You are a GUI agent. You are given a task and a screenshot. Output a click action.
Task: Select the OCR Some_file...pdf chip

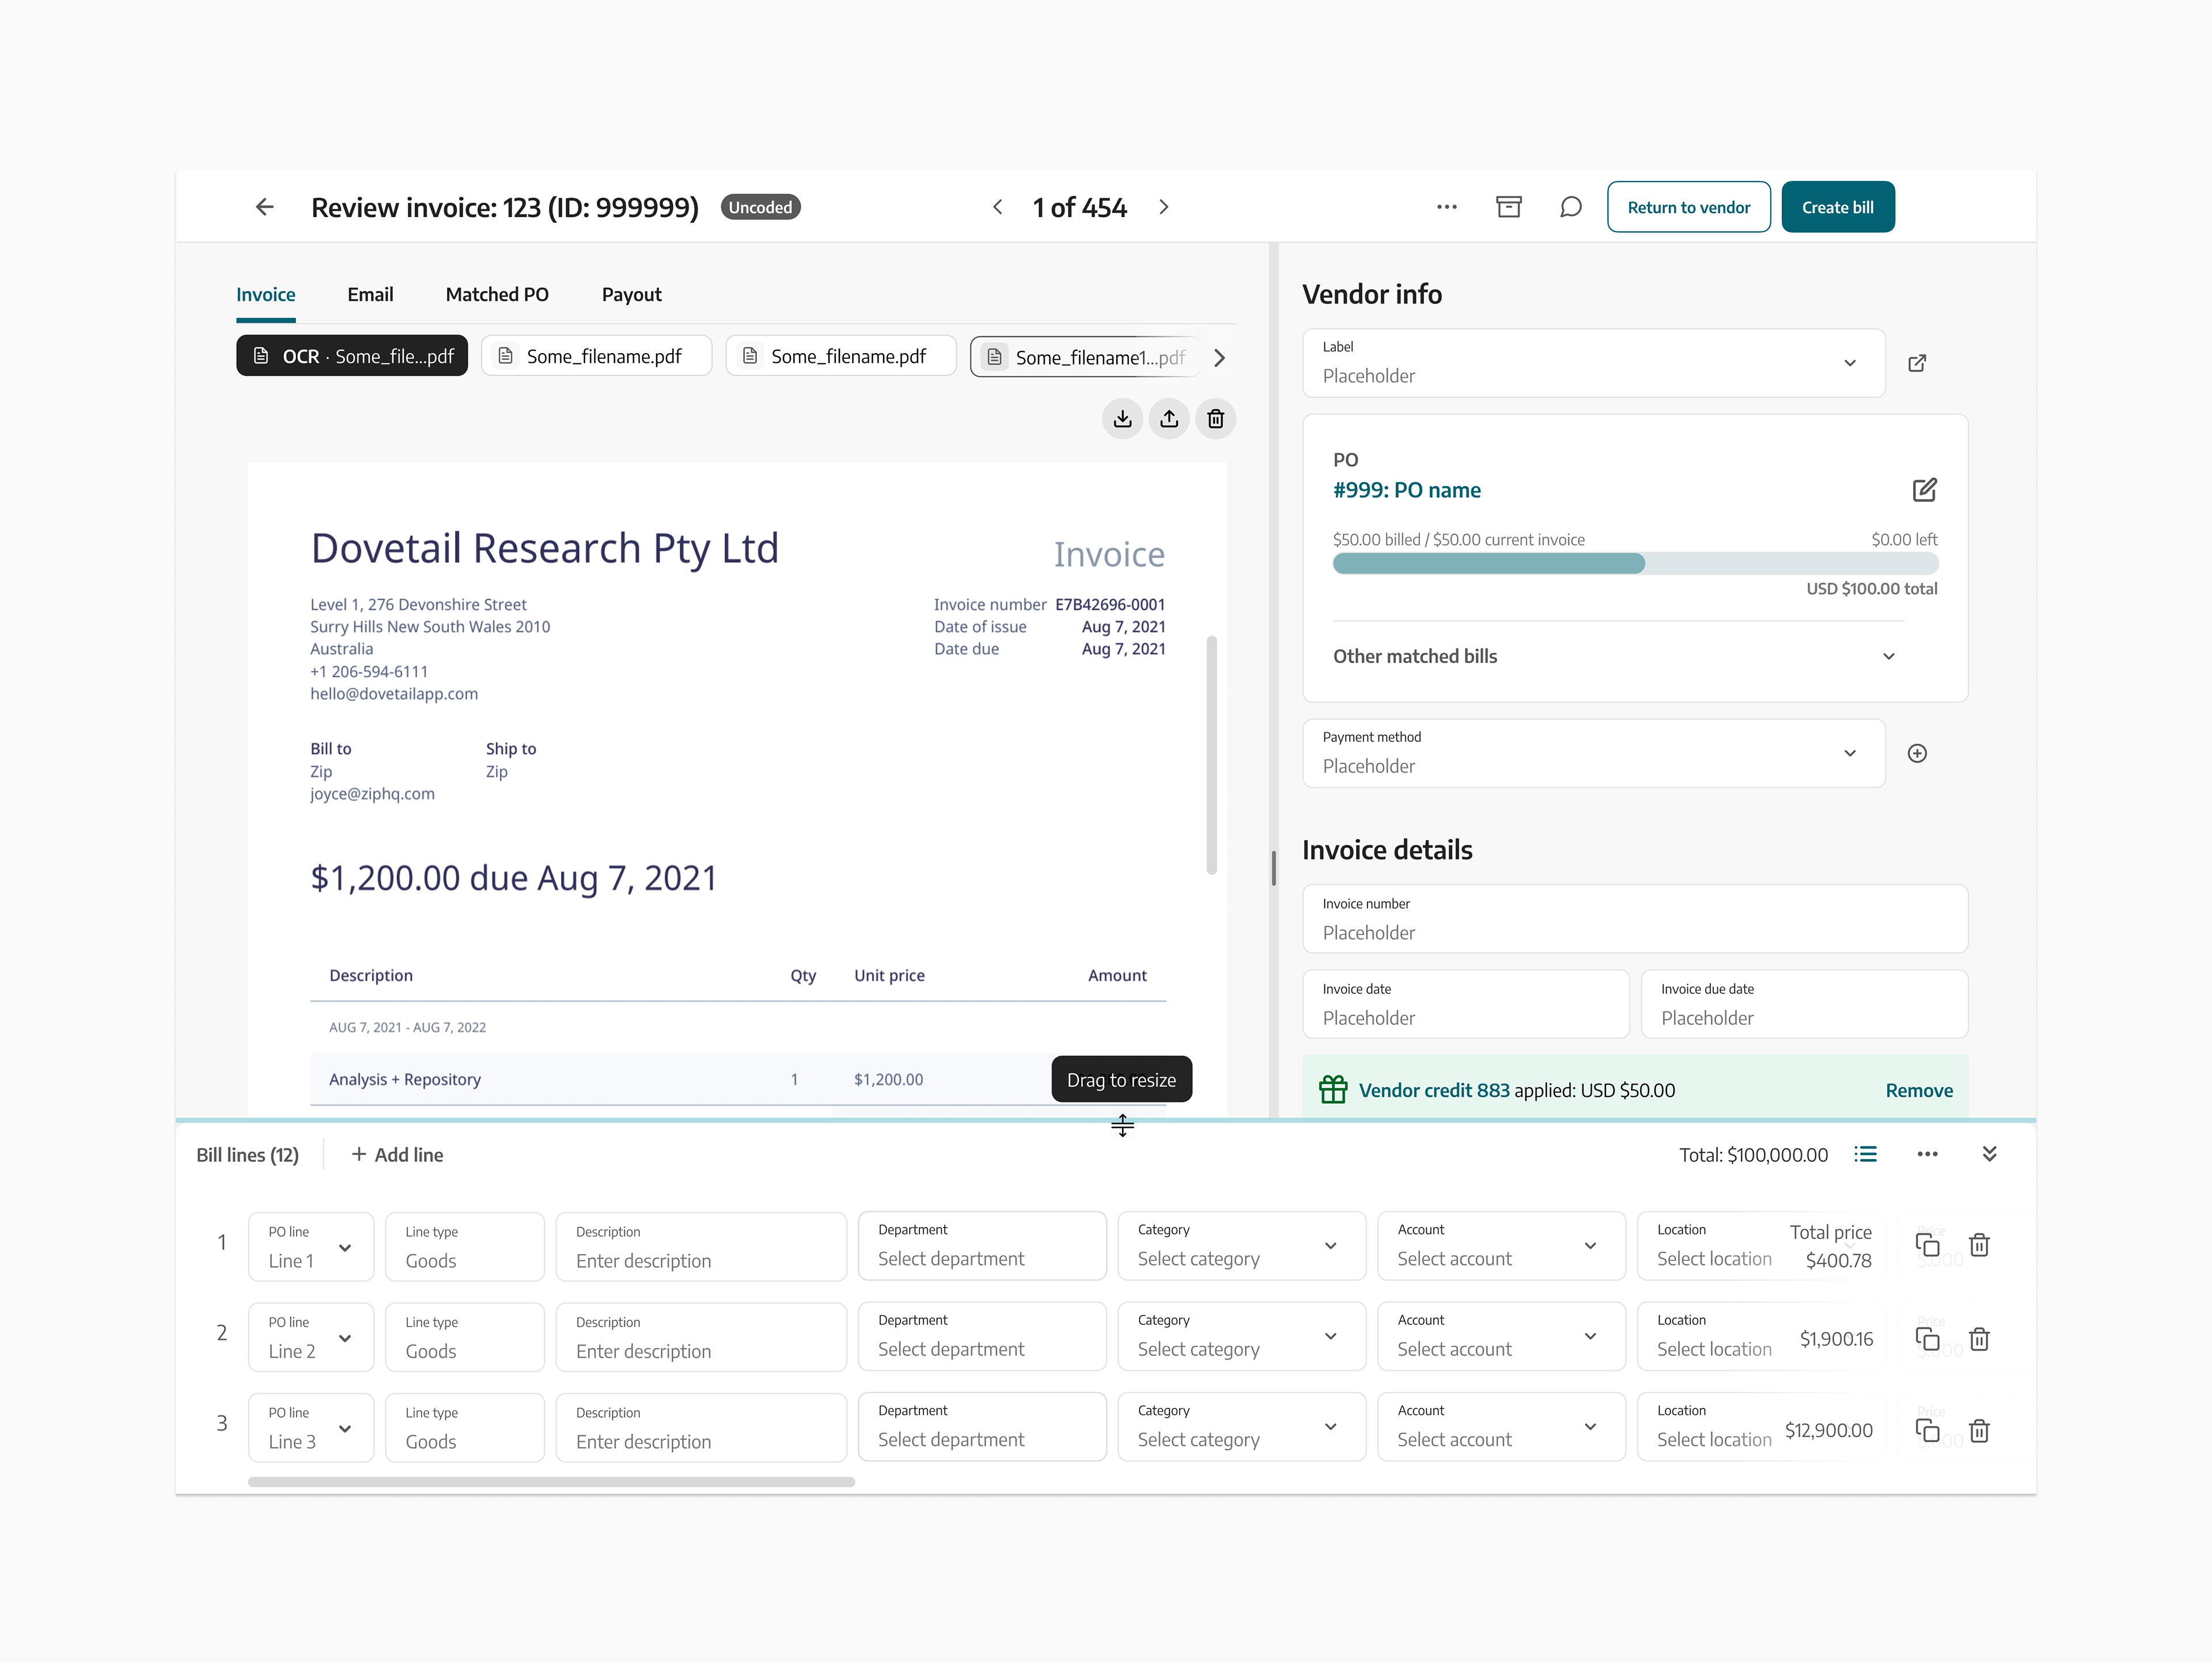click(352, 356)
